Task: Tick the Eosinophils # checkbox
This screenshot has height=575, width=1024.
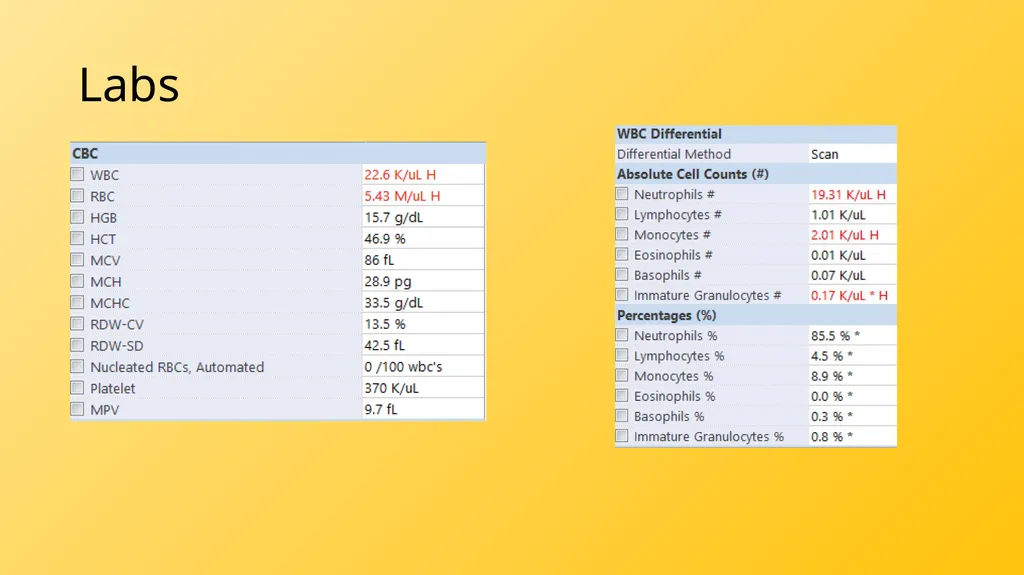Action: click(x=622, y=255)
